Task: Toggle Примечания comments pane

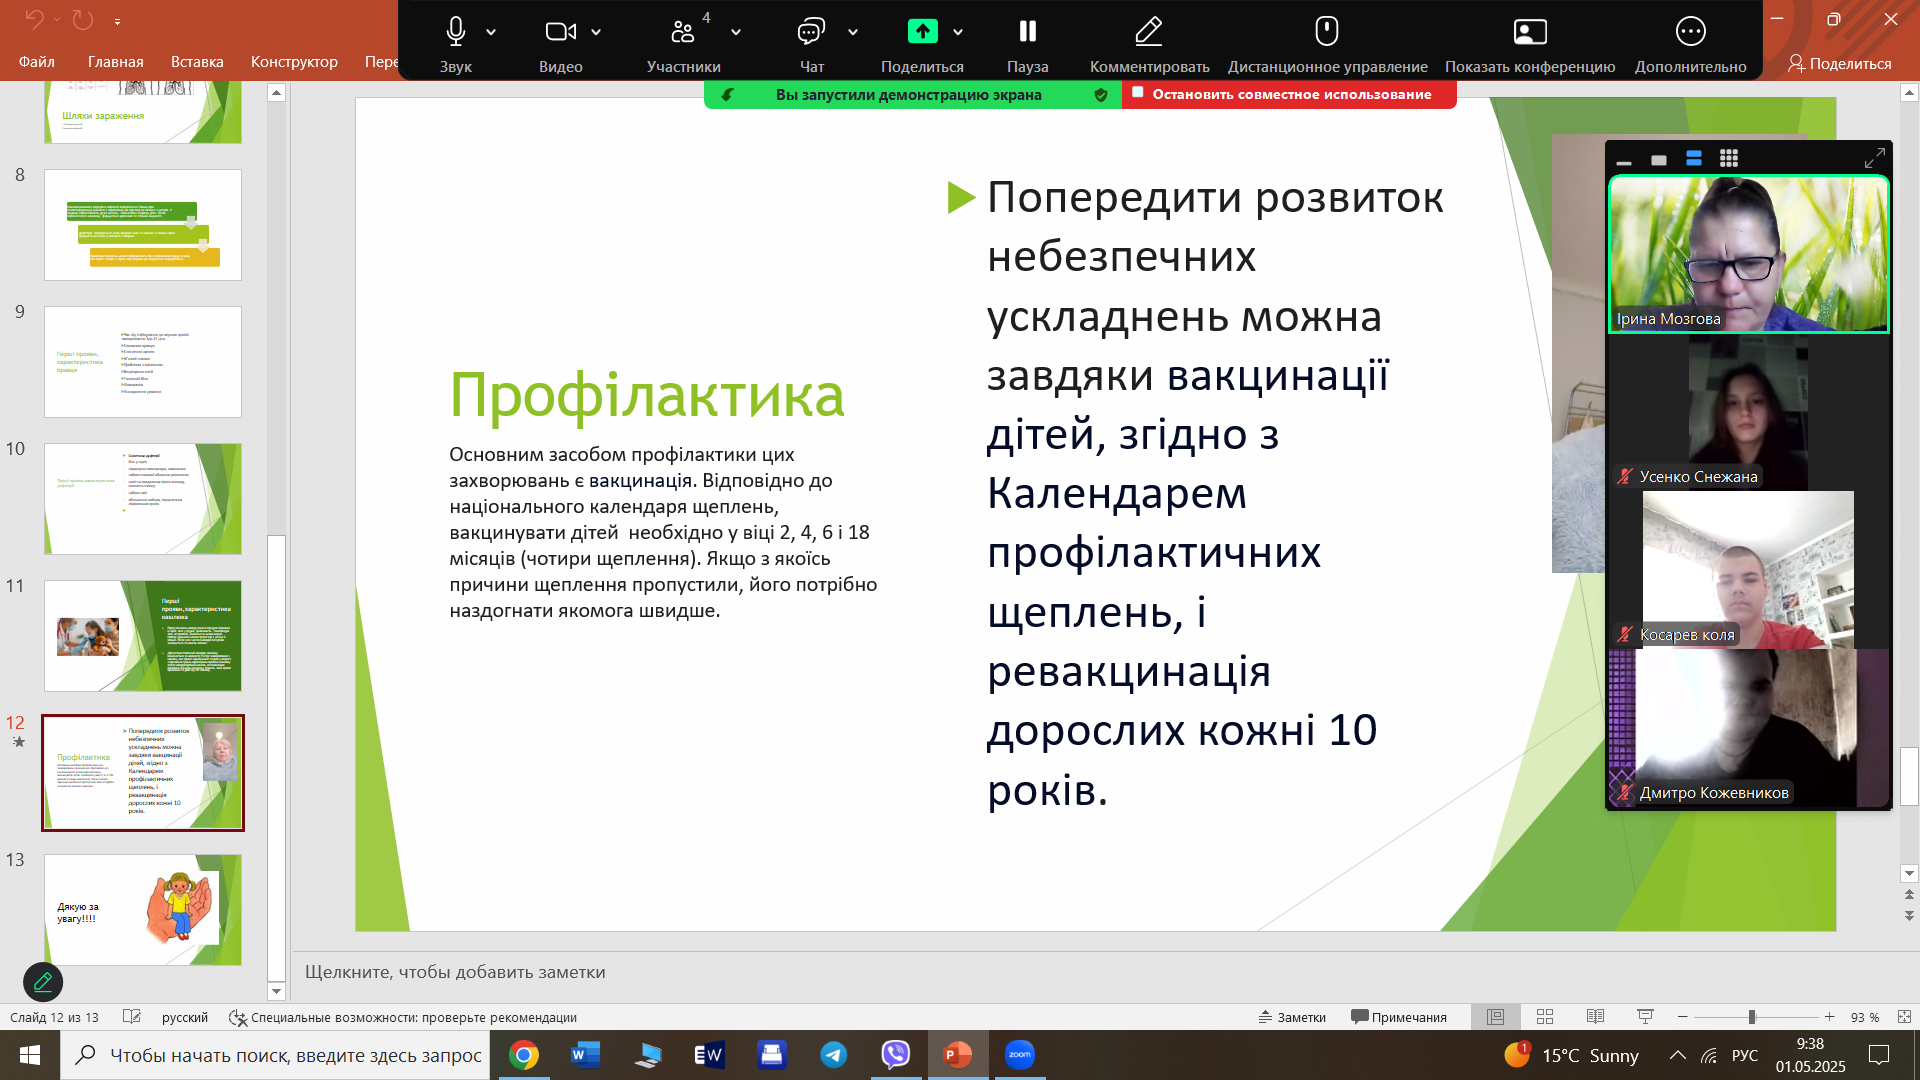Action: tap(1399, 1017)
